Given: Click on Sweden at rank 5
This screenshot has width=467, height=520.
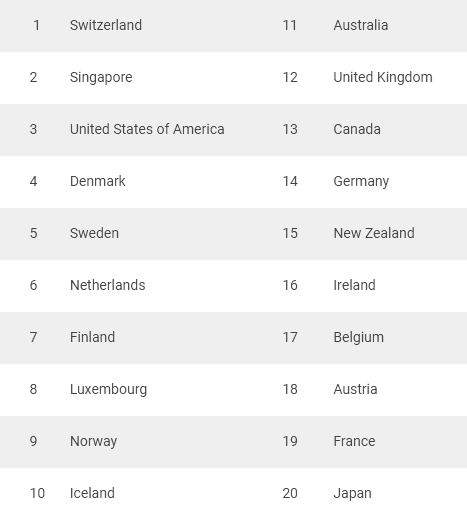Looking at the screenshot, I should point(94,233).
